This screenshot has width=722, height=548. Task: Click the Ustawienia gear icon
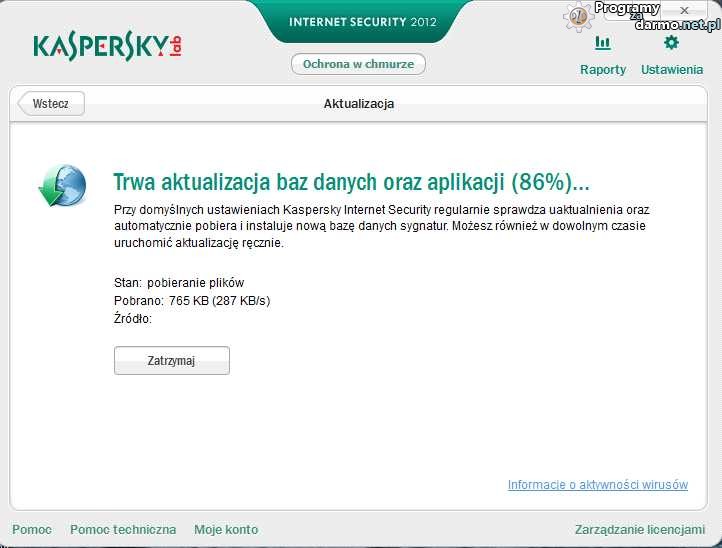671,43
